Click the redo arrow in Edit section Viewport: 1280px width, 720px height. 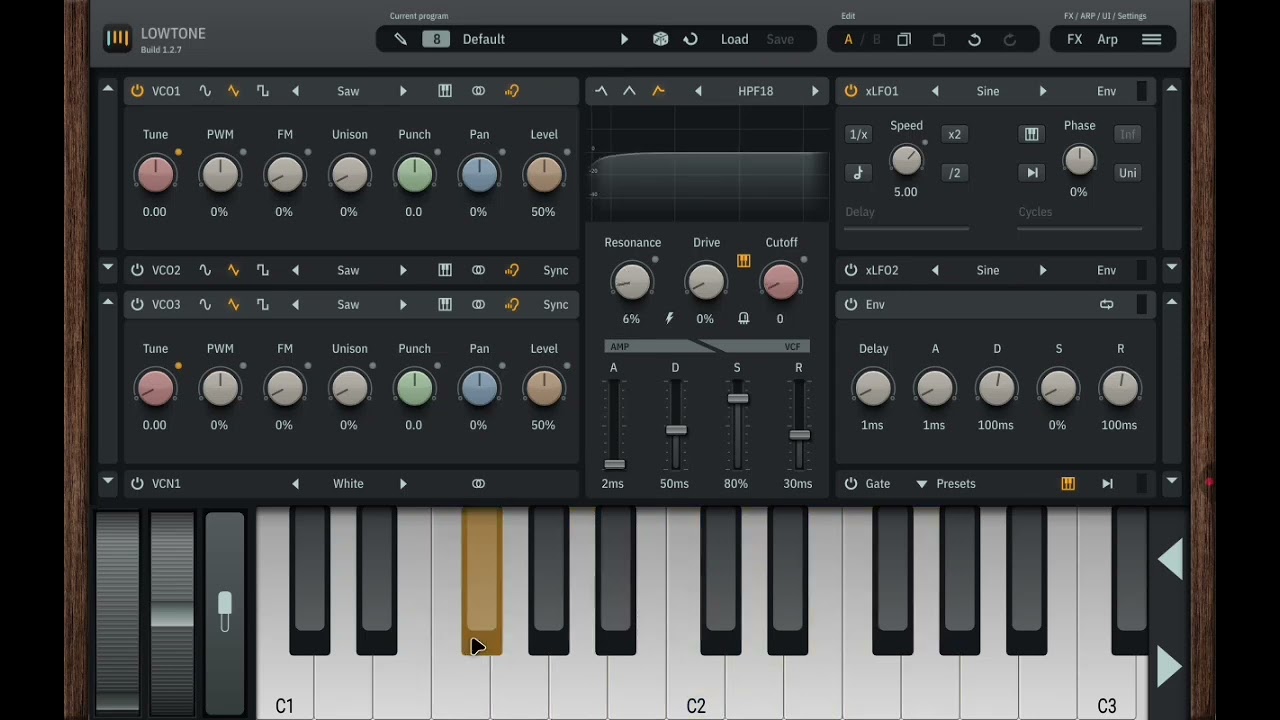1009,39
